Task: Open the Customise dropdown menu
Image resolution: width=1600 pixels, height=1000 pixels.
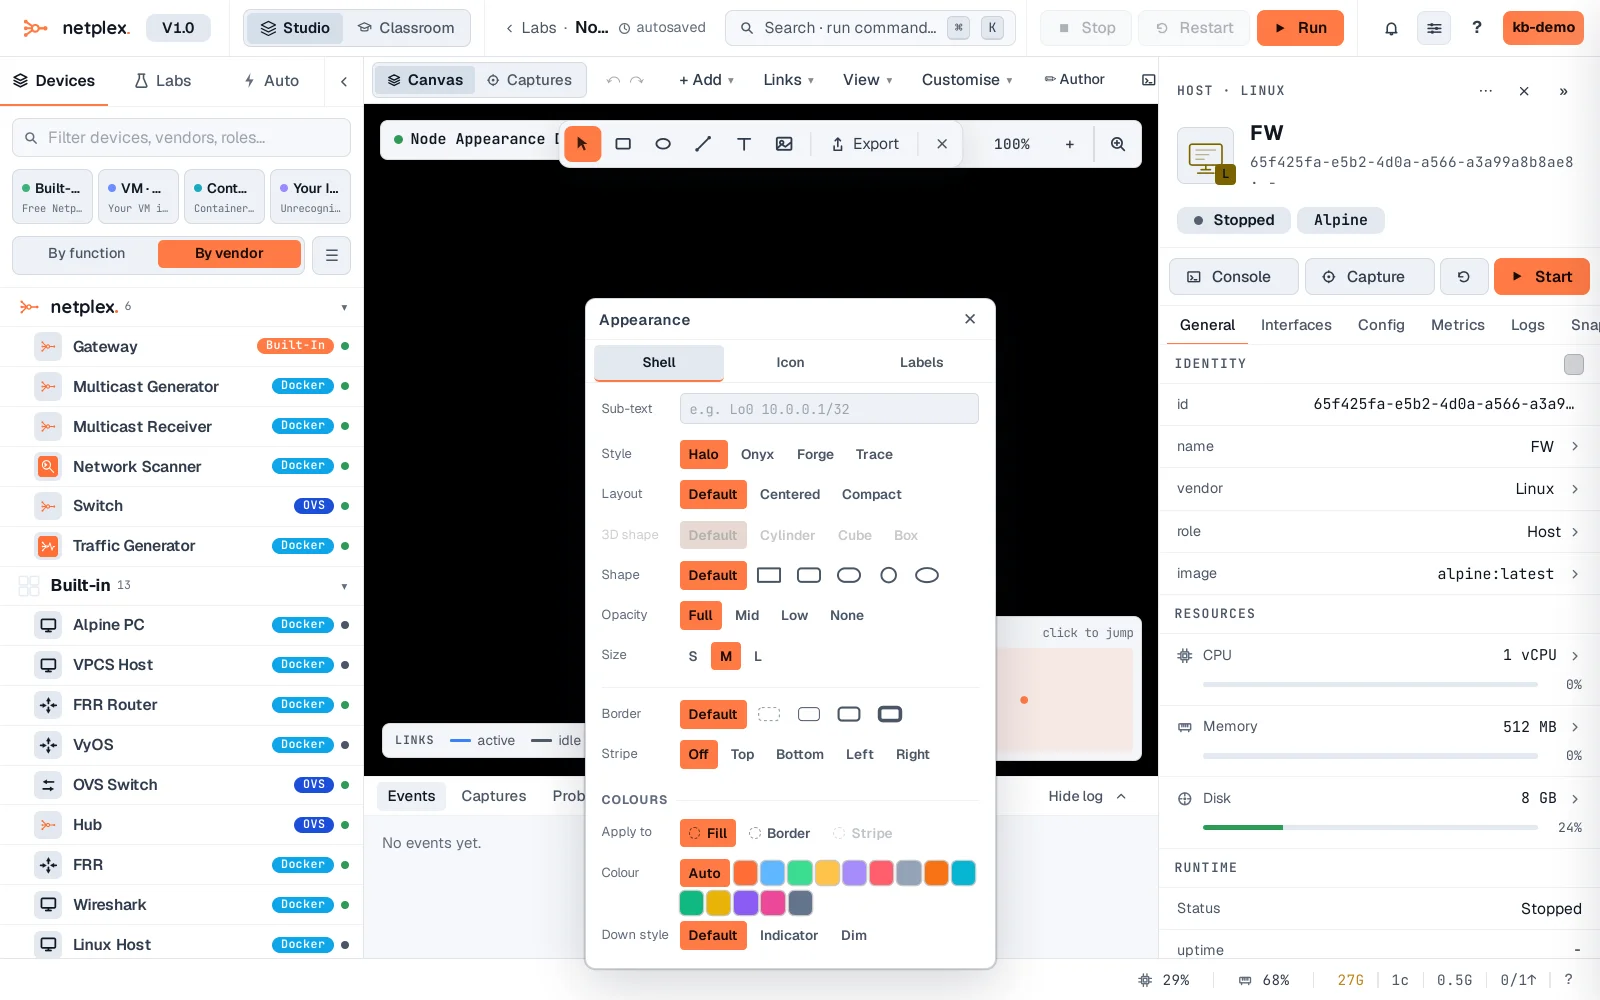Action: [967, 80]
